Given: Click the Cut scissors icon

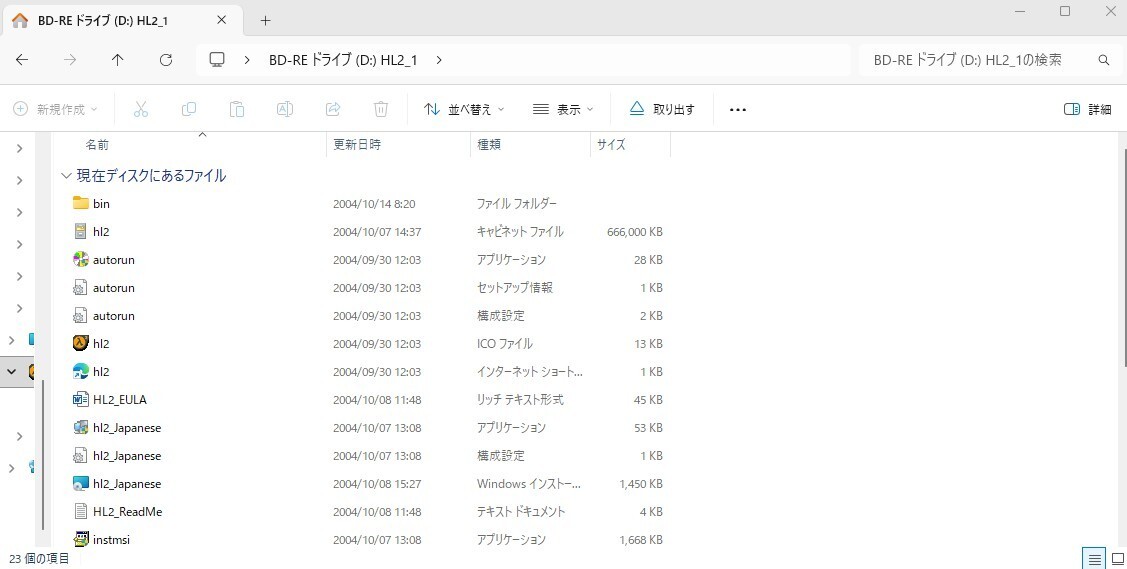Looking at the screenshot, I should pyautogui.click(x=141, y=109).
